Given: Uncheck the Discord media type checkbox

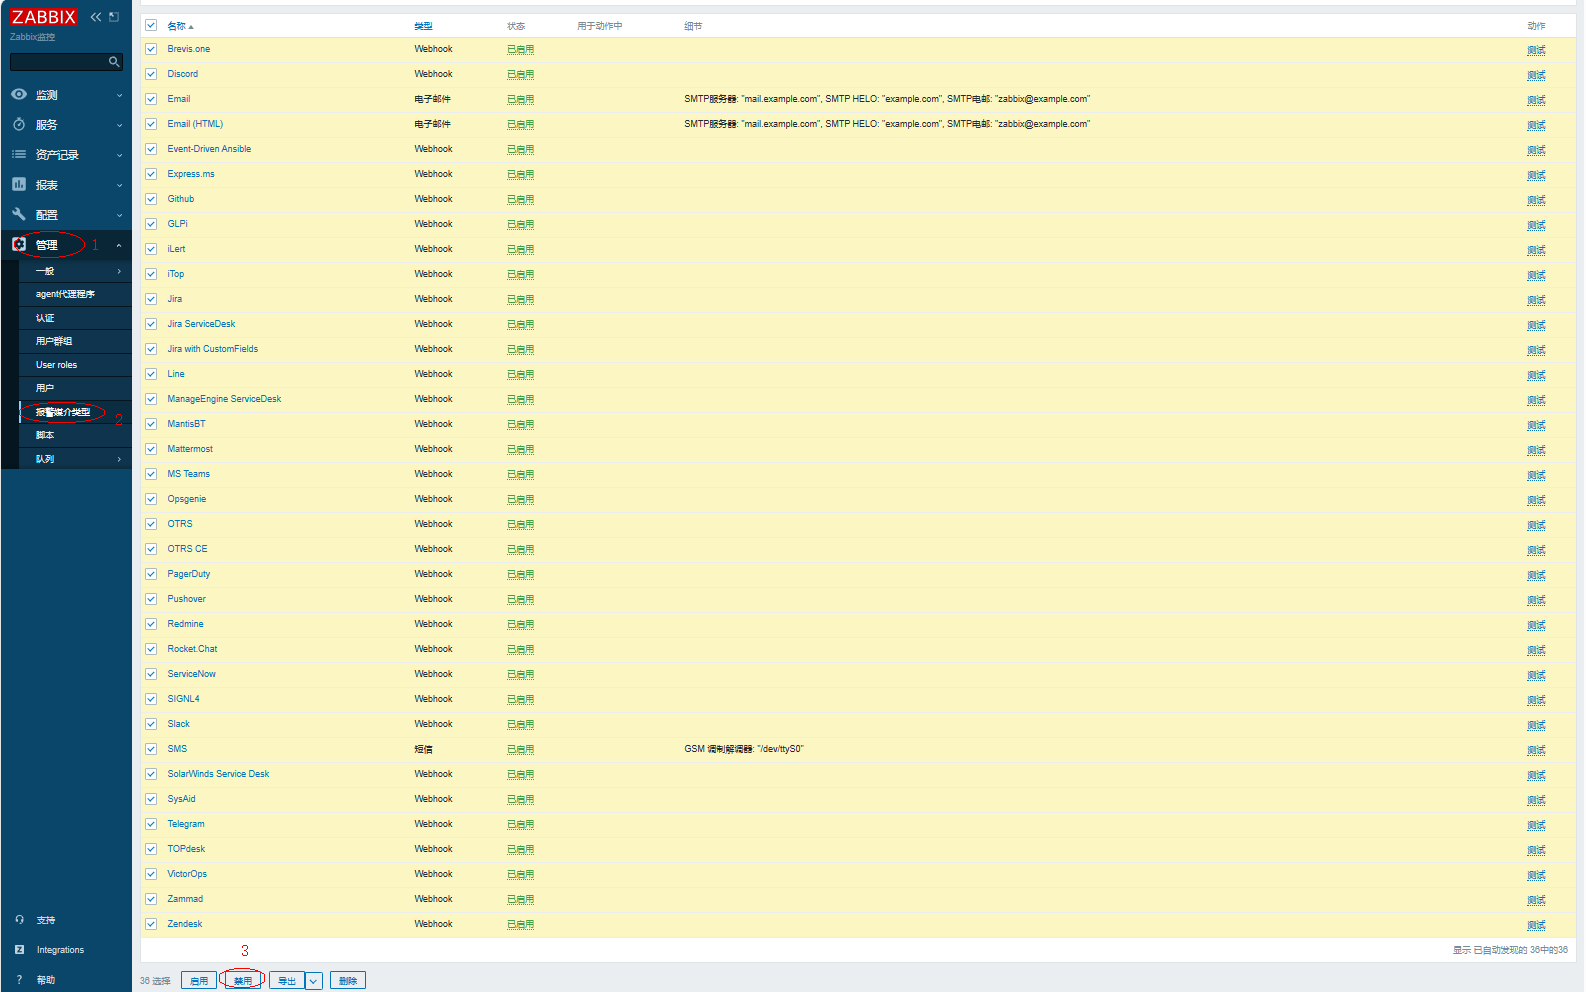Looking at the screenshot, I should coord(151,74).
